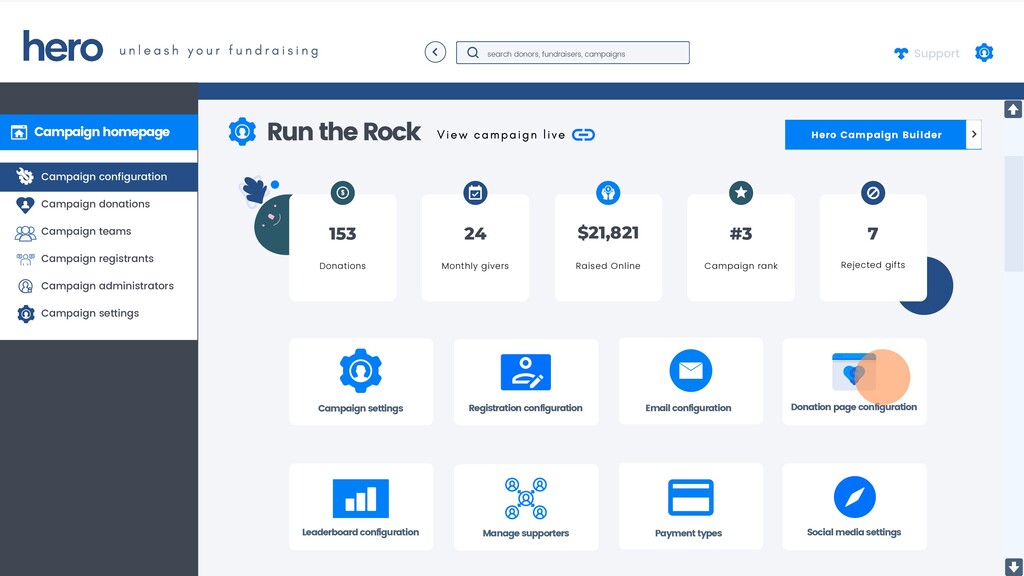1024x576 pixels.
Task: Open the Hero Campaign Builder
Action: (x=875, y=135)
